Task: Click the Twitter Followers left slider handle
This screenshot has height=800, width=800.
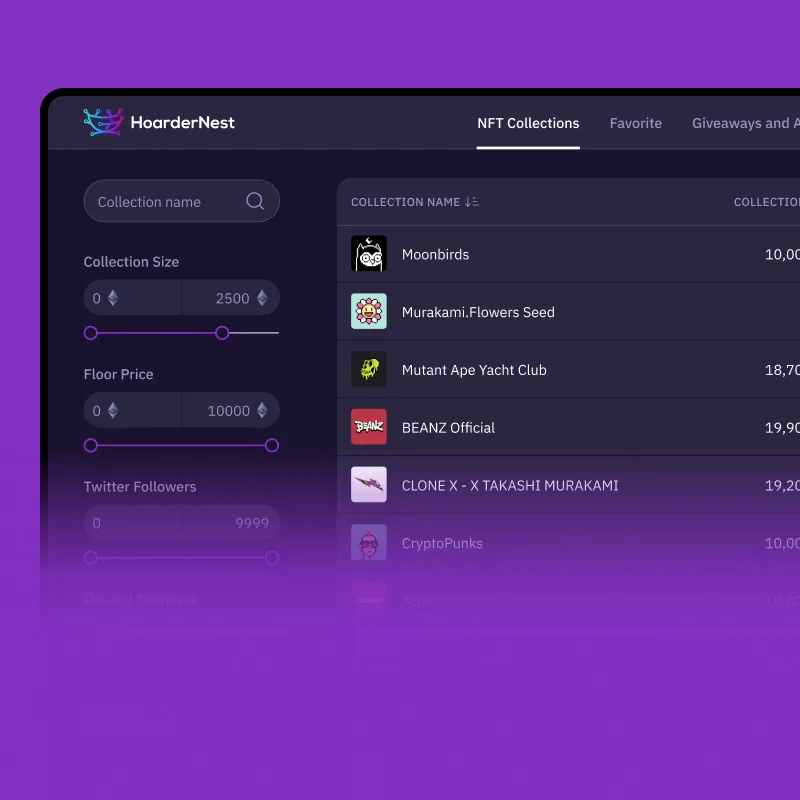Action: pyautogui.click(x=91, y=558)
